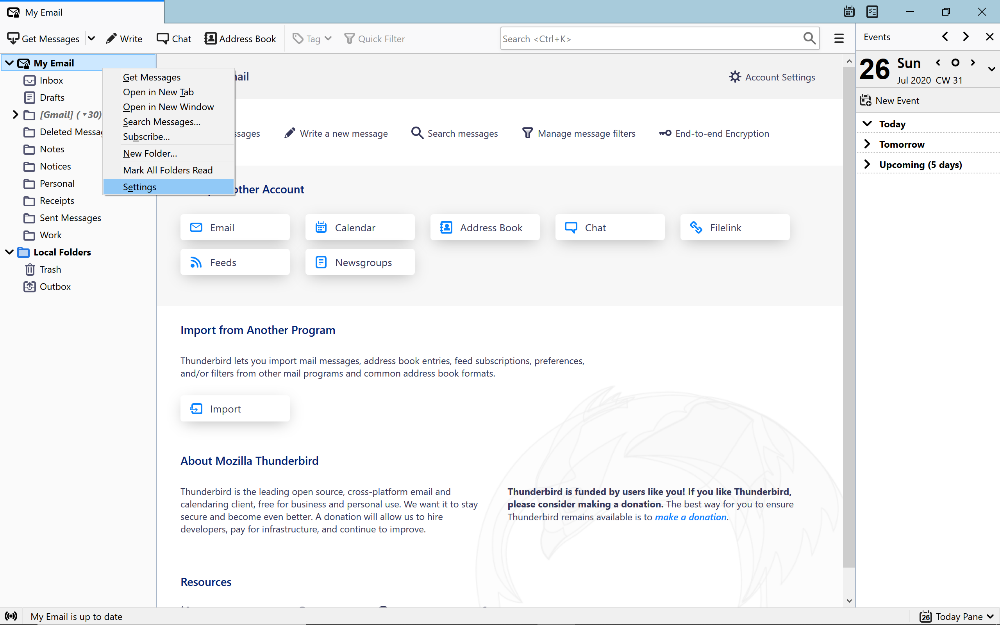1000x625 pixels.
Task: Choose Settings in context menu
Action: [169, 187]
